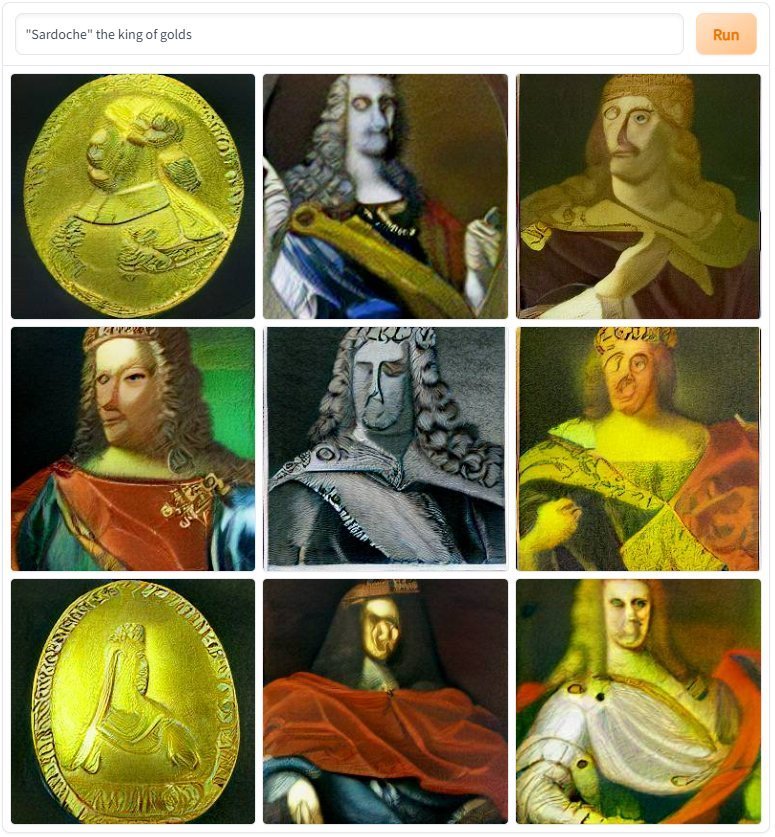Select the portrait with gray wig and blue sash
Image resolution: width=775 pixels, height=837 pixels.
coord(385,196)
